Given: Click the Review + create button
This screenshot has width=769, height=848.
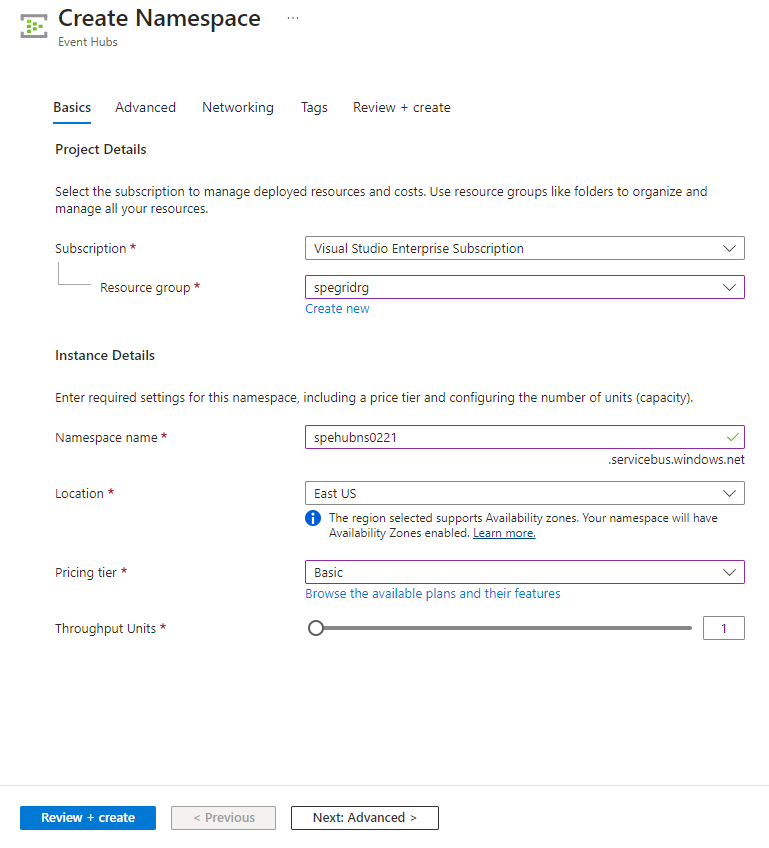Looking at the screenshot, I should click(88, 818).
